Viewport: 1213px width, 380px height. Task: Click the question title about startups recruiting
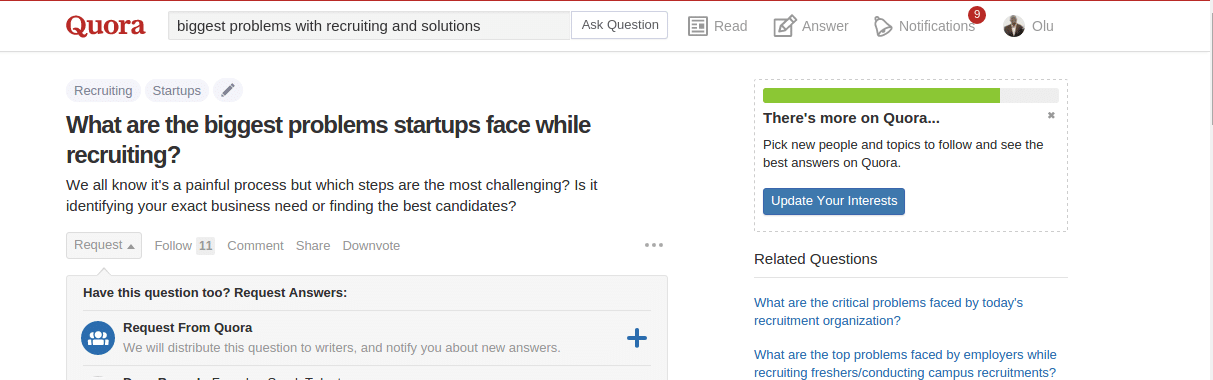(x=328, y=140)
